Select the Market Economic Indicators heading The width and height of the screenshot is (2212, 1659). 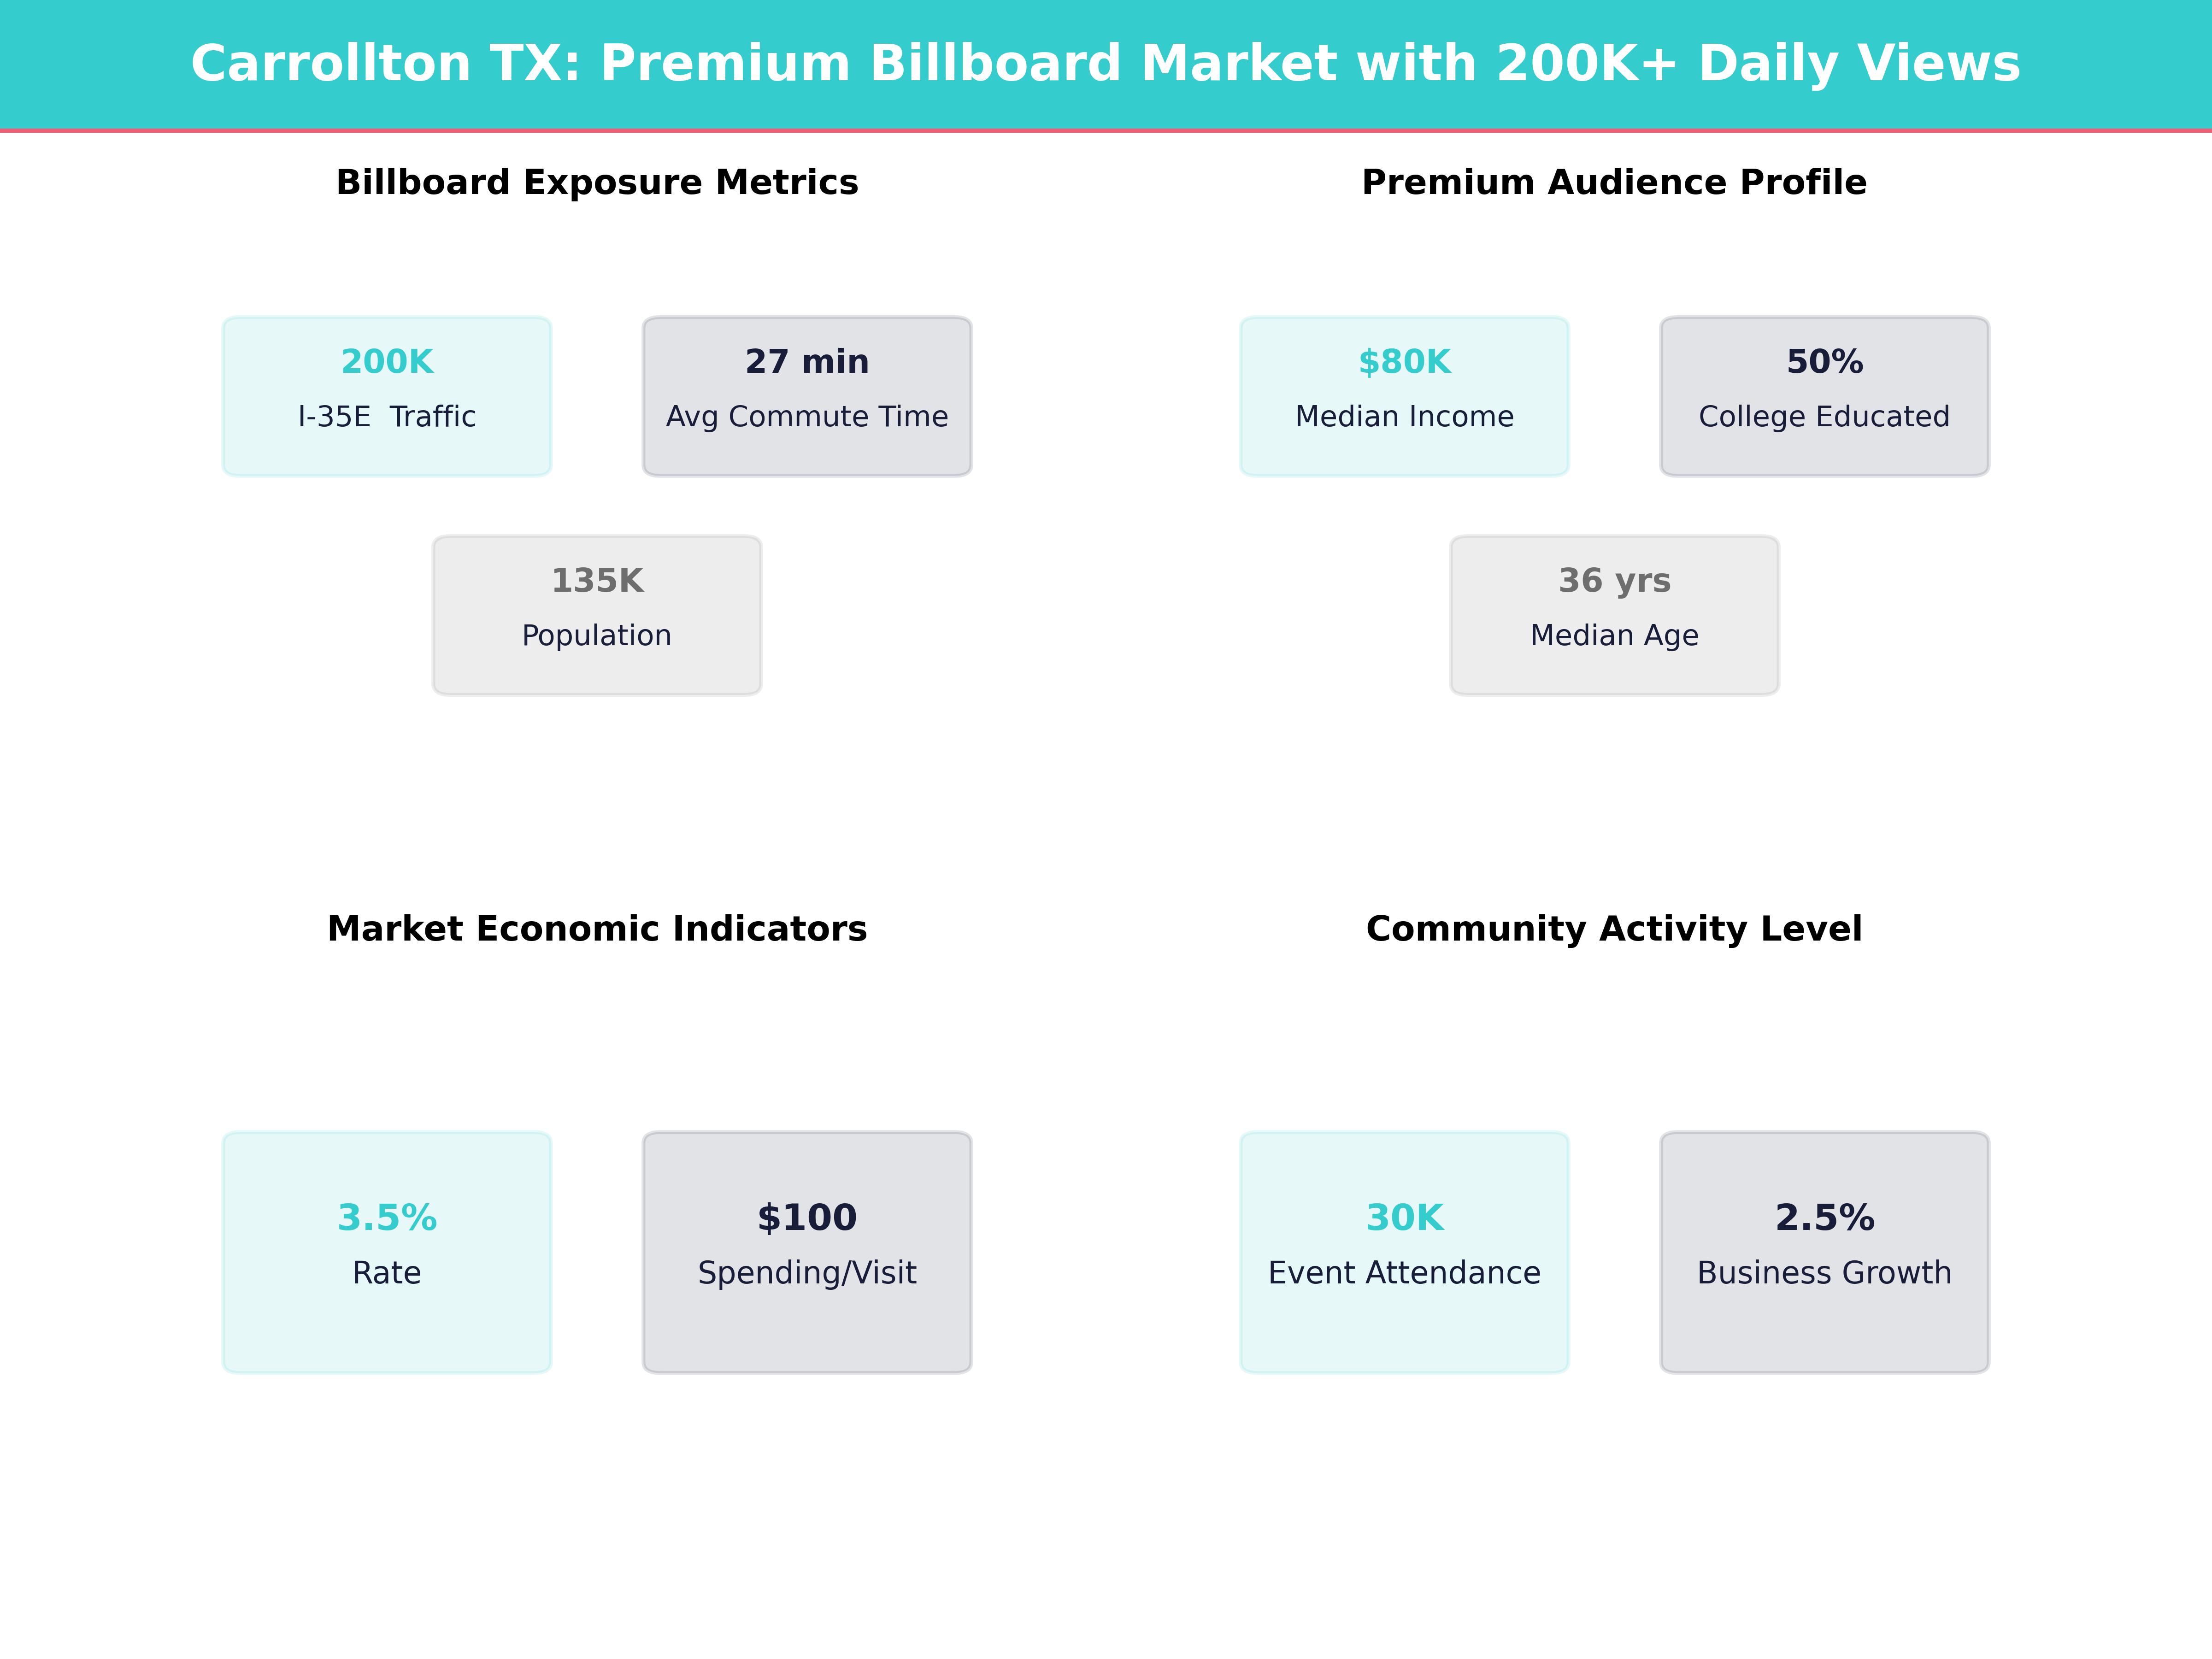(x=597, y=928)
